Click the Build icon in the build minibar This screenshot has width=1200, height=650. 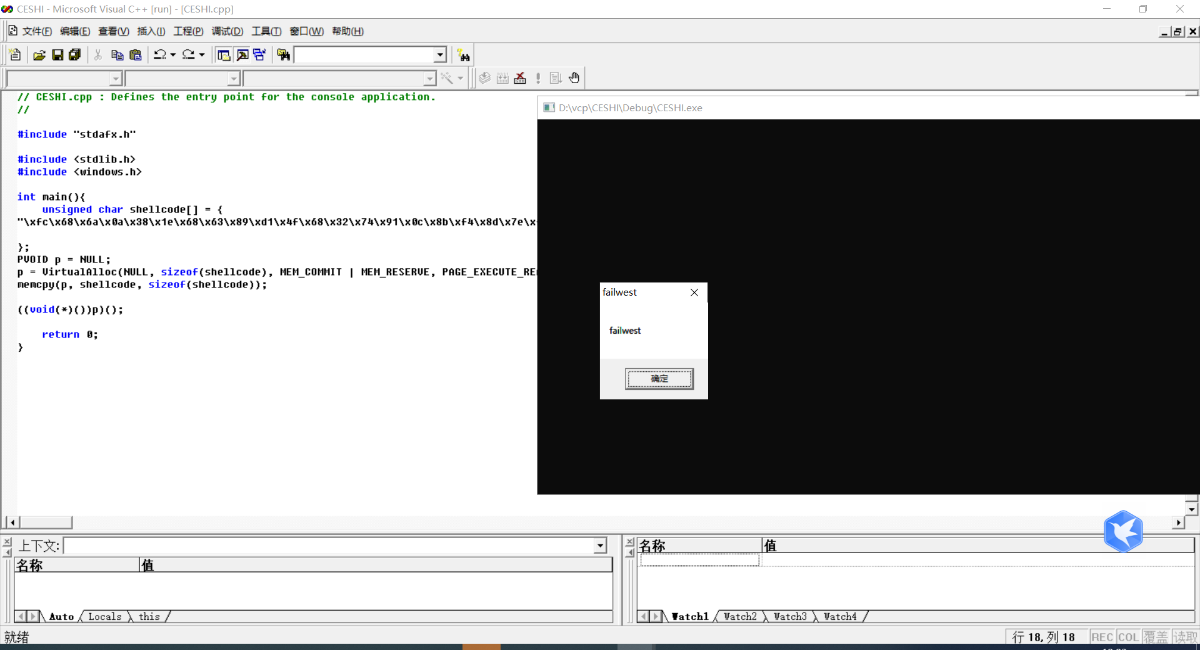502,78
